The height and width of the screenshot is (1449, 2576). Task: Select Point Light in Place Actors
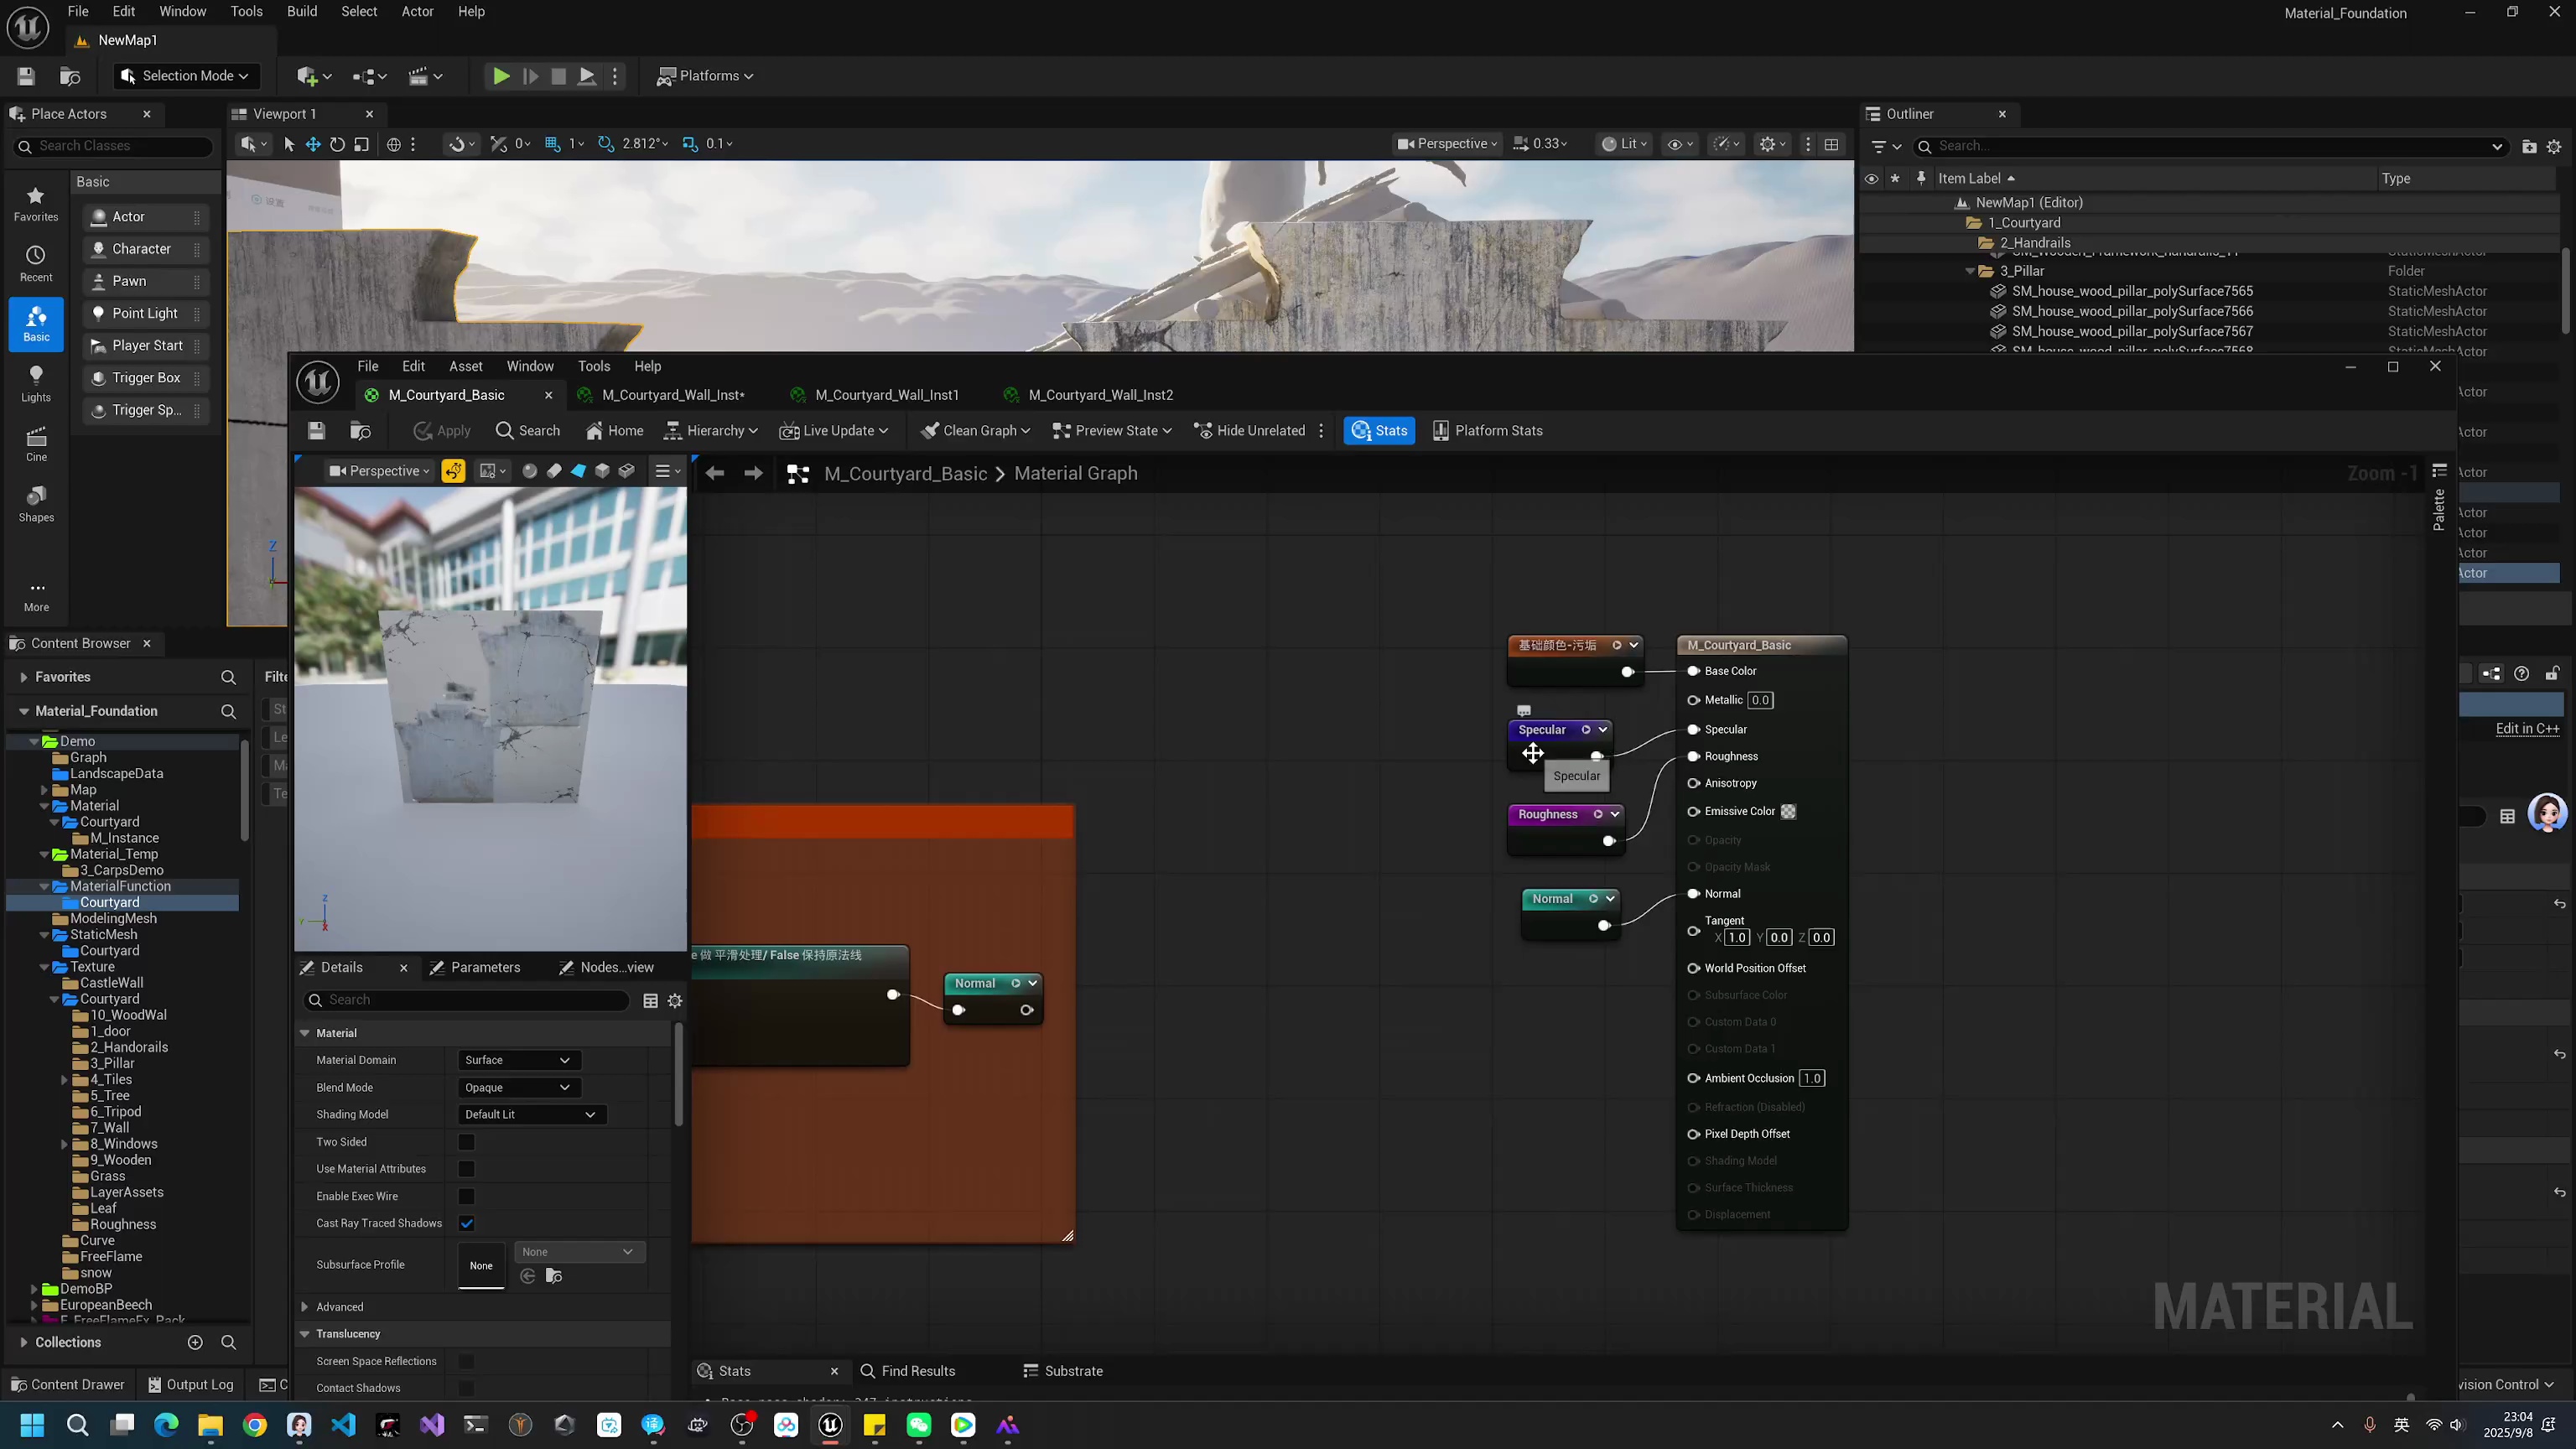(x=146, y=313)
